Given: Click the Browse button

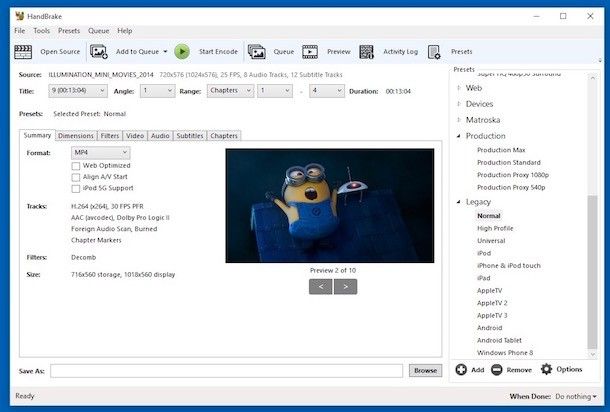Looking at the screenshot, I should click(425, 371).
